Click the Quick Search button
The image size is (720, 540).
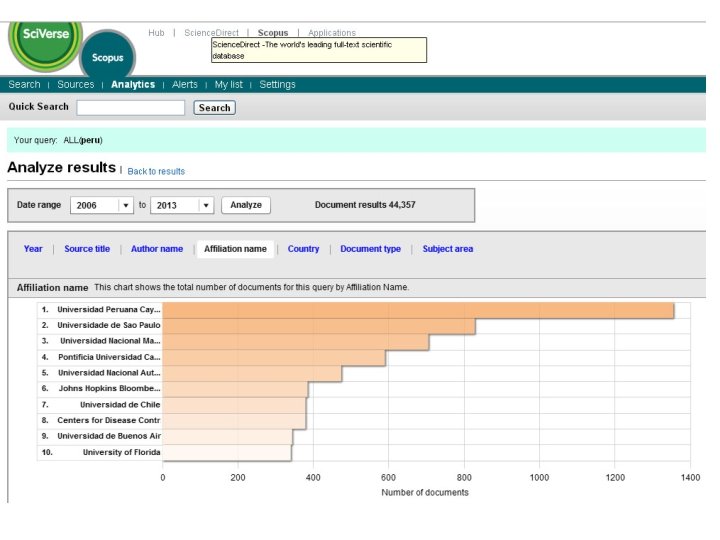point(214,108)
